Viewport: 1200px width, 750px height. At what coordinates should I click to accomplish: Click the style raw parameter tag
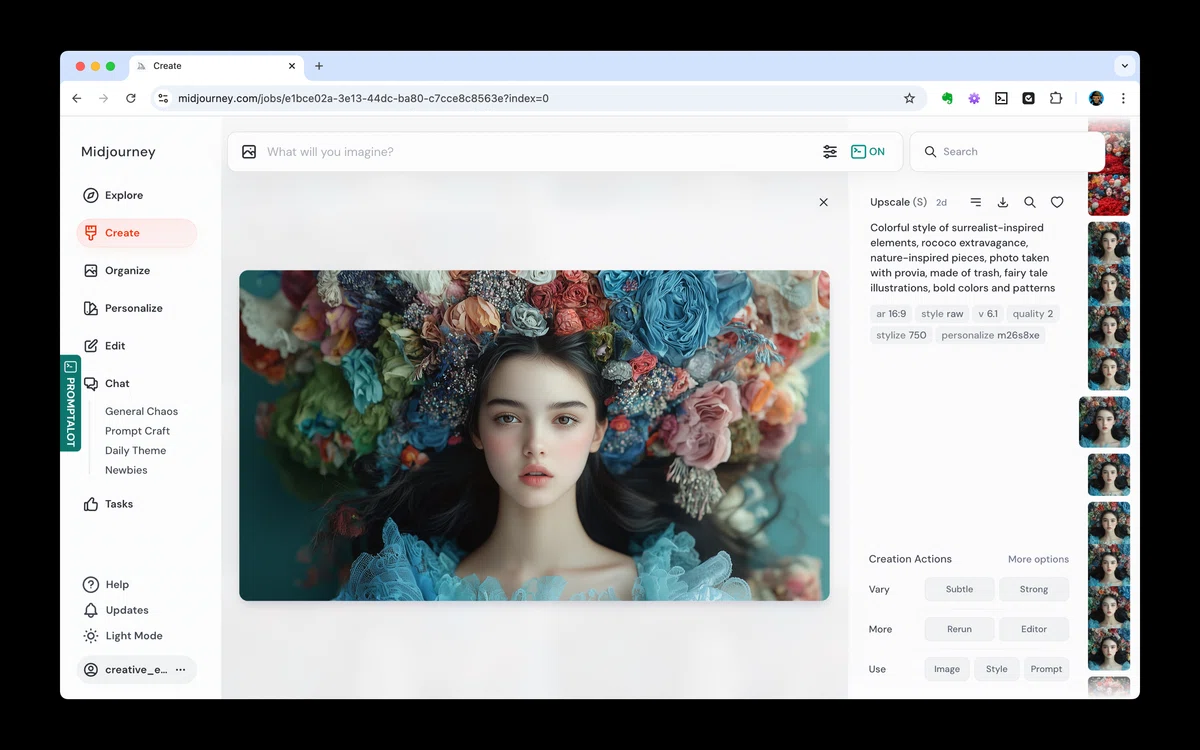point(942,314)
